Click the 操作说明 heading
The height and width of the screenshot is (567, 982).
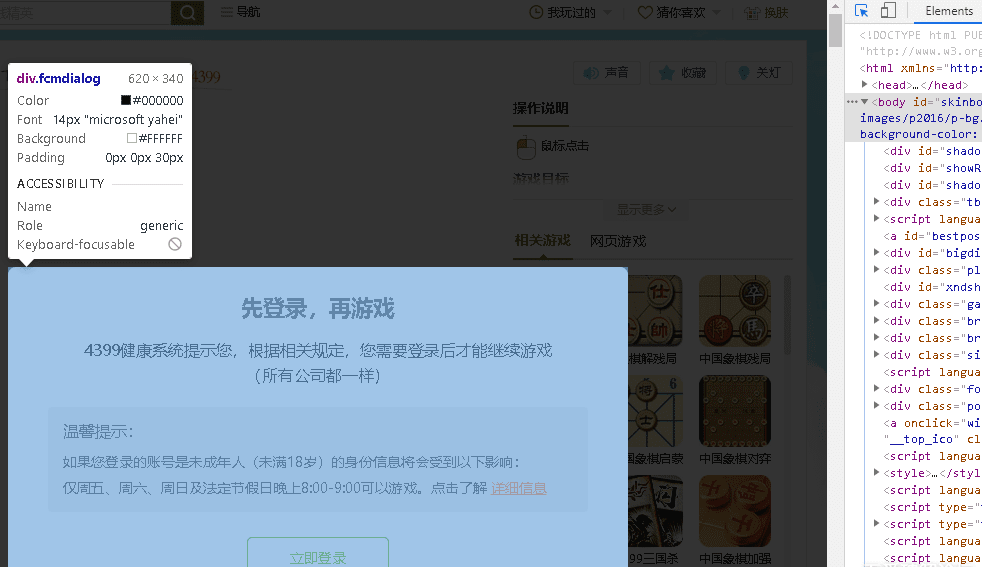tap(540, 108)
